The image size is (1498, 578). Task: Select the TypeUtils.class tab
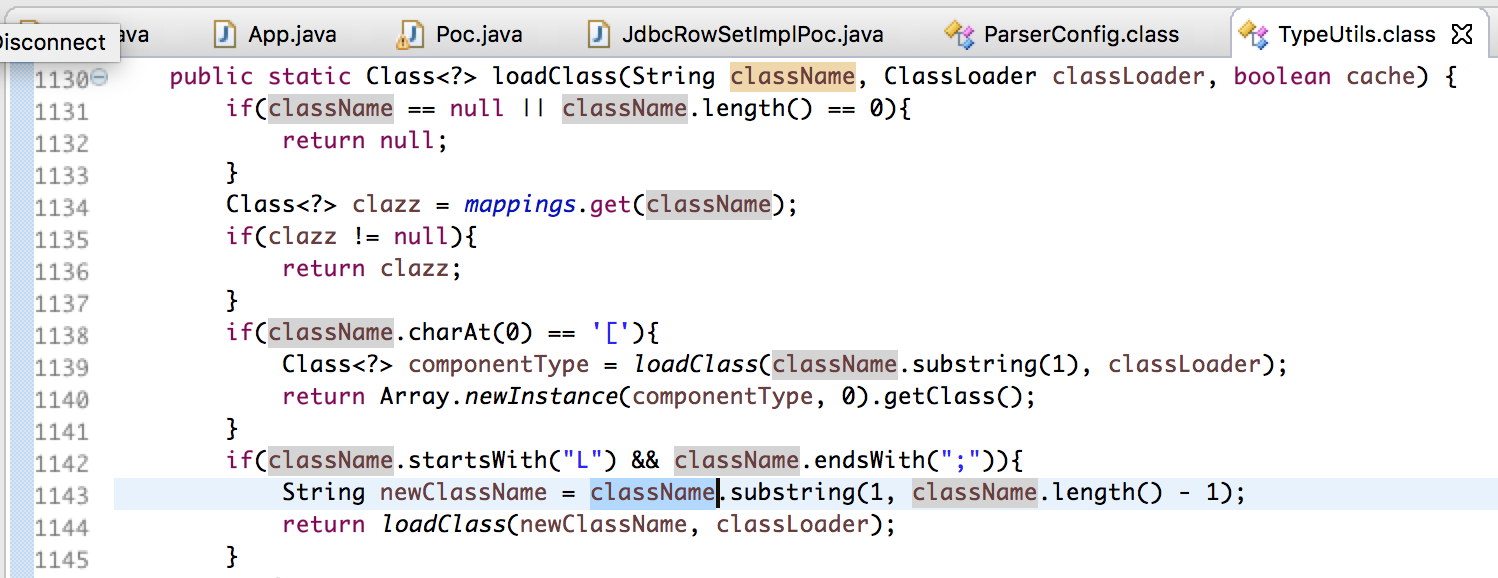point(1357,34)
